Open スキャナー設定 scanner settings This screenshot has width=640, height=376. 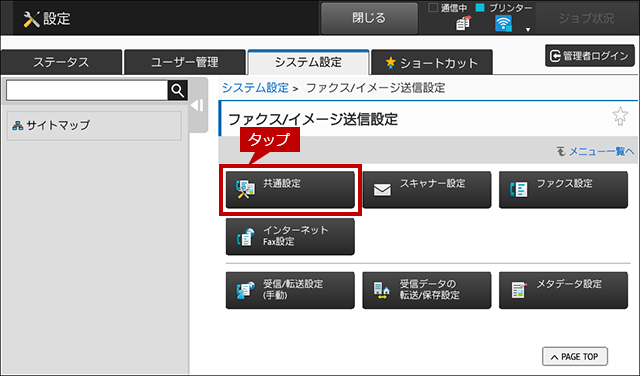point(427,190)
